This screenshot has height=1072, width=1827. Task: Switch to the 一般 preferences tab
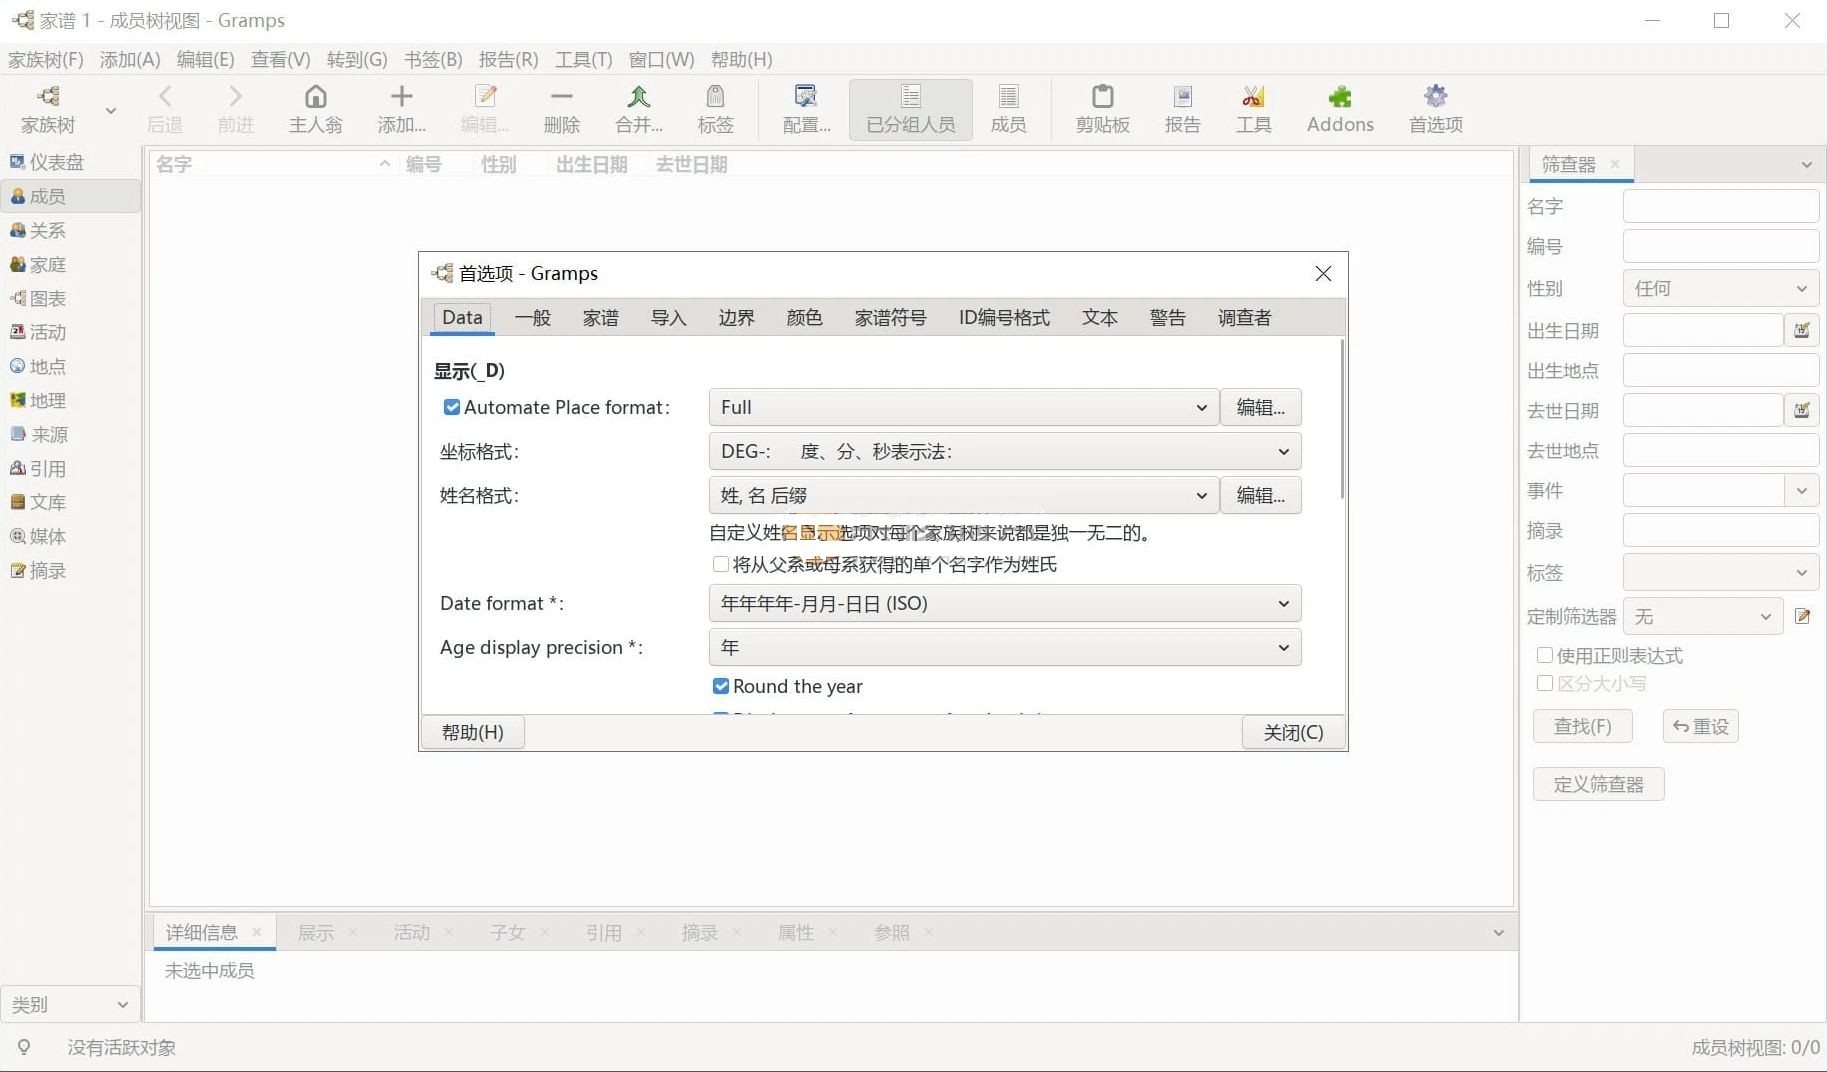[x=532, y=317]
